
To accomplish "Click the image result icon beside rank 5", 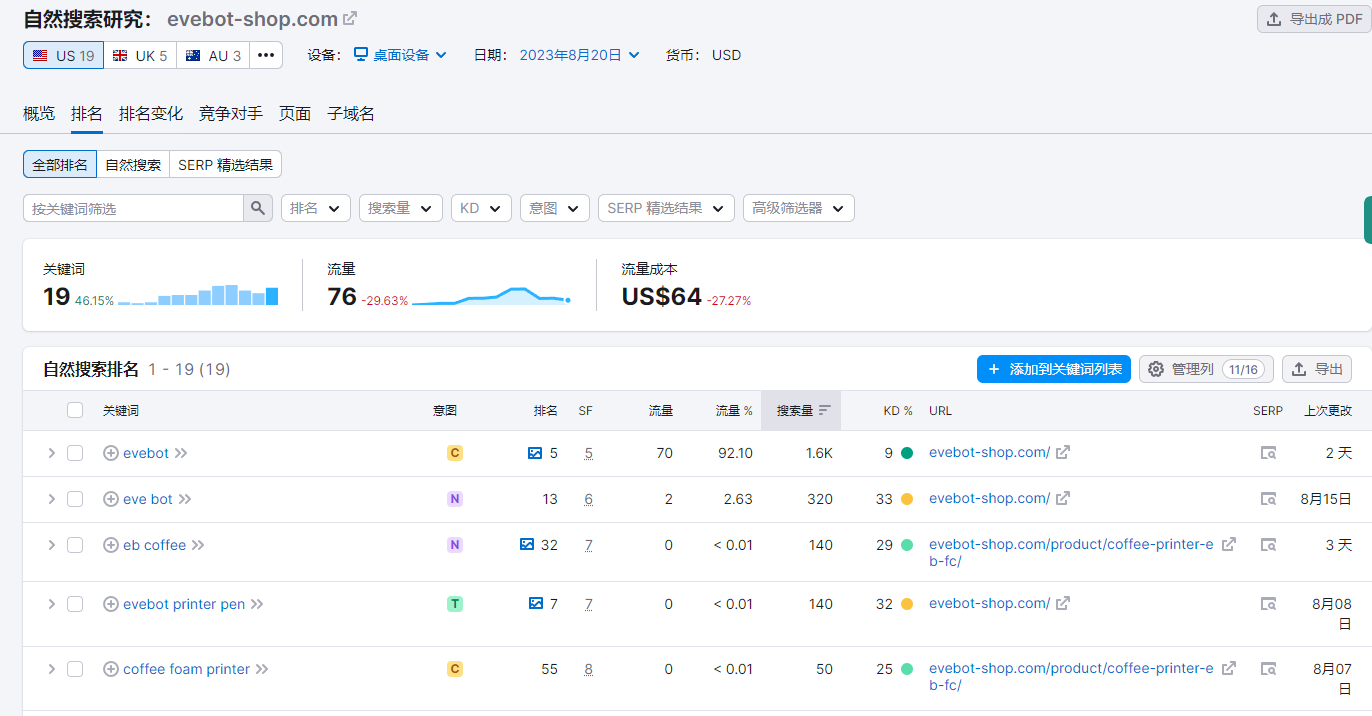I will point(535,453).
